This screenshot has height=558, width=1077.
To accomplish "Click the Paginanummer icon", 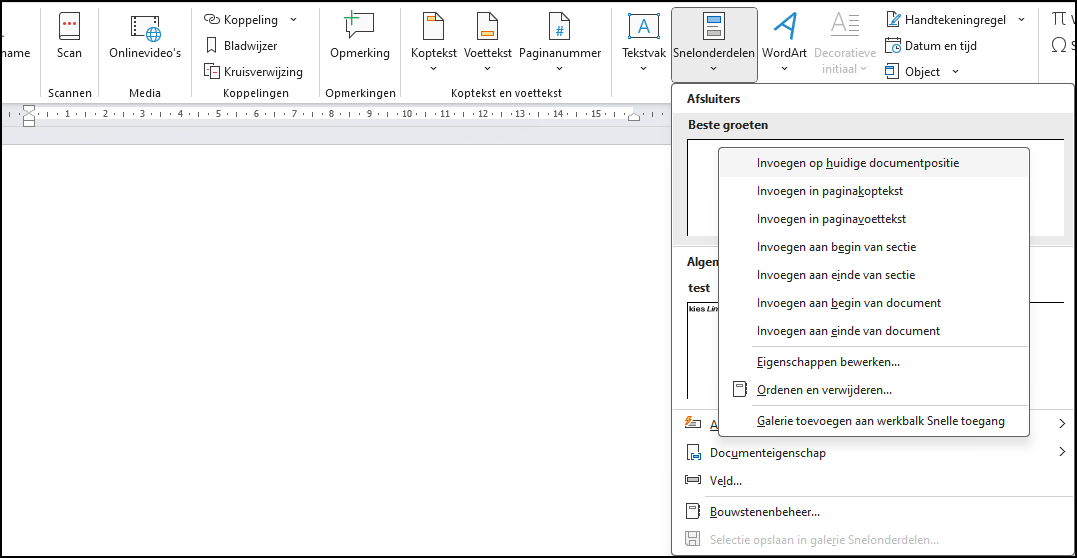I will [559, 26].
